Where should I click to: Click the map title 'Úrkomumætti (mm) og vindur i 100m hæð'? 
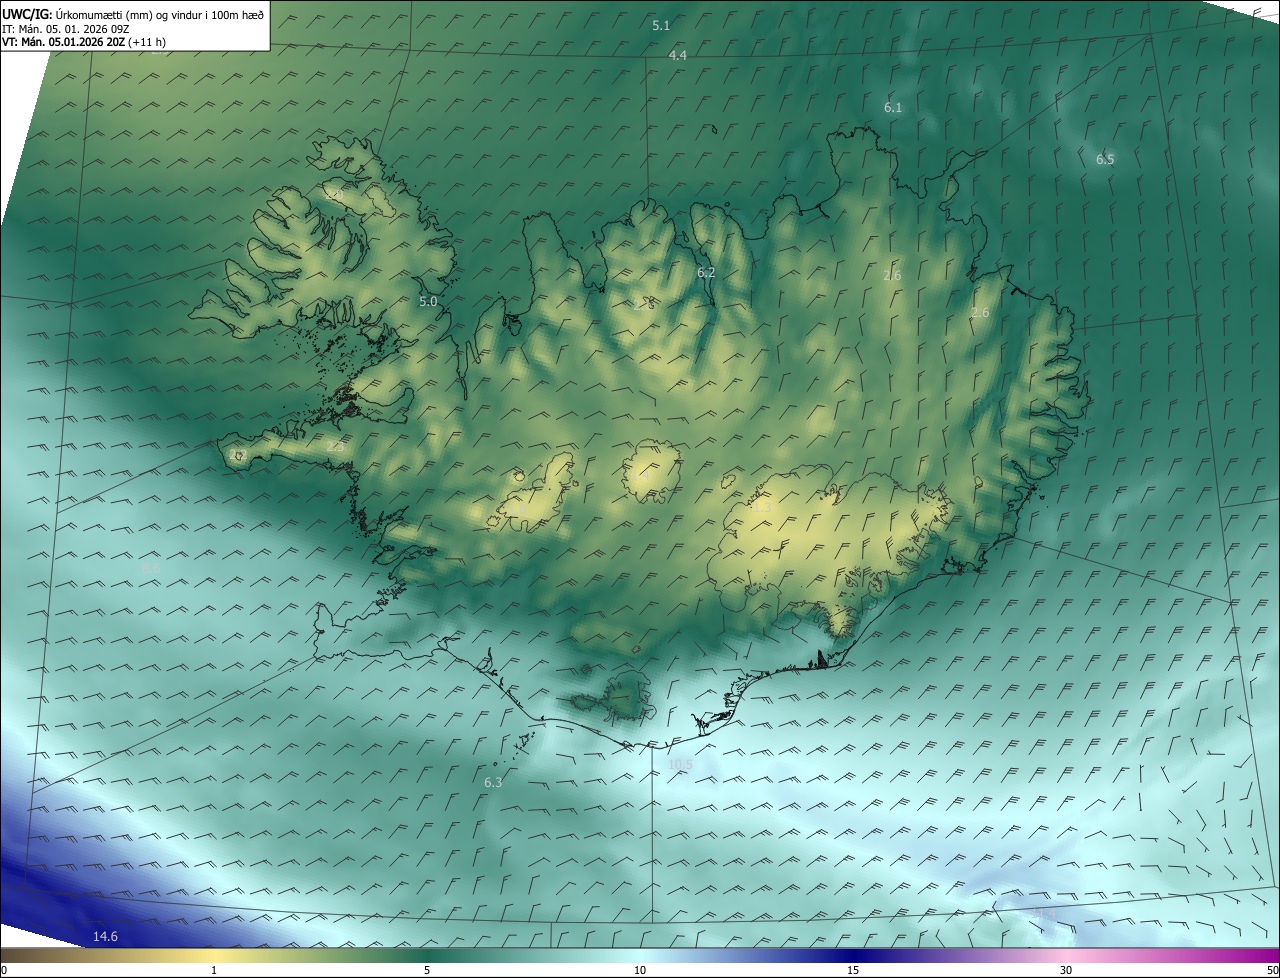[159, 14]
